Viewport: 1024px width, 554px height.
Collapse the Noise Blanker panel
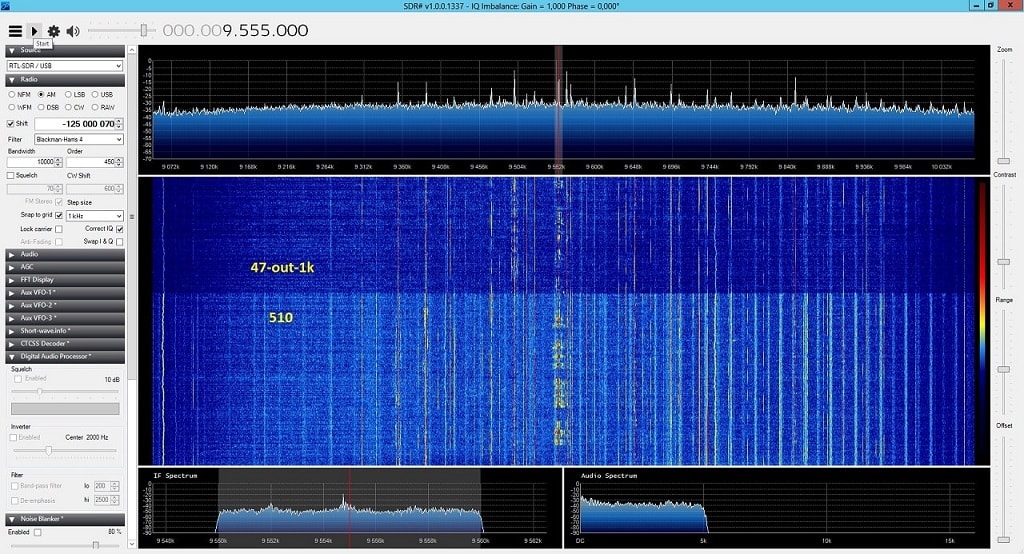tap(65, 519)
